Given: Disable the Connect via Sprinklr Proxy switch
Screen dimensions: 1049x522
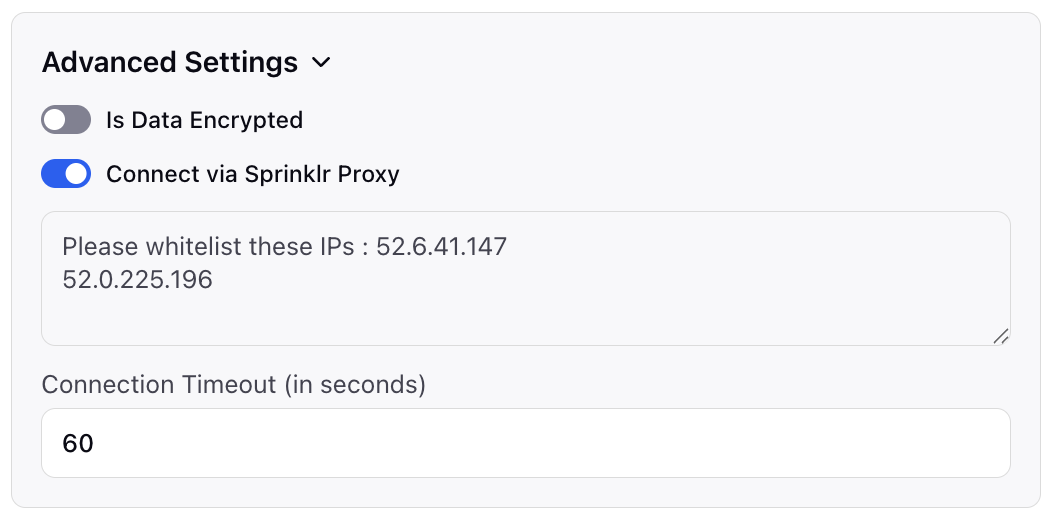Looking at the screenshot, I should coord(66,173).
